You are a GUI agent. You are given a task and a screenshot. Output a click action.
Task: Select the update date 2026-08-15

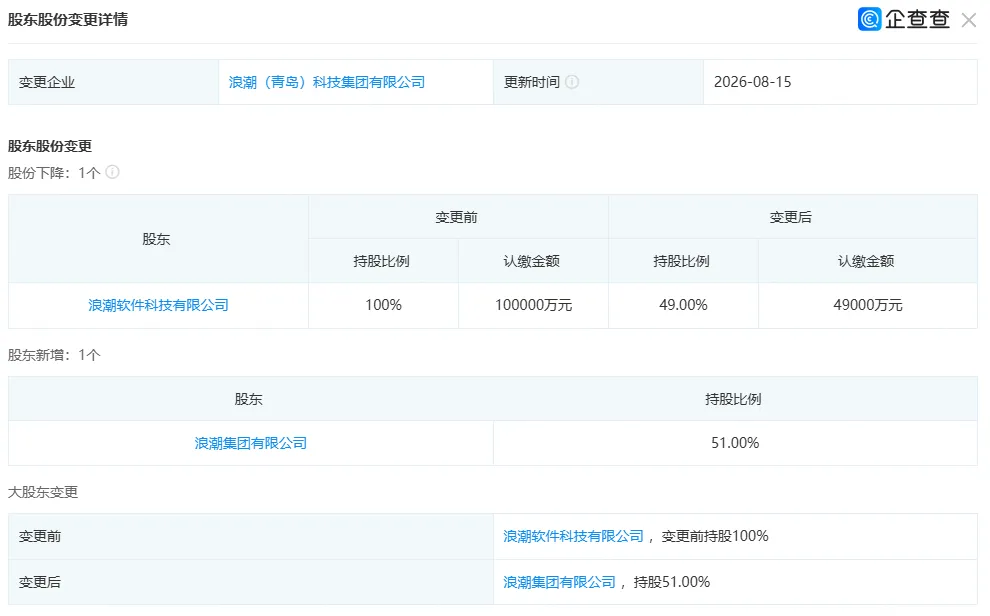point(753,82)
